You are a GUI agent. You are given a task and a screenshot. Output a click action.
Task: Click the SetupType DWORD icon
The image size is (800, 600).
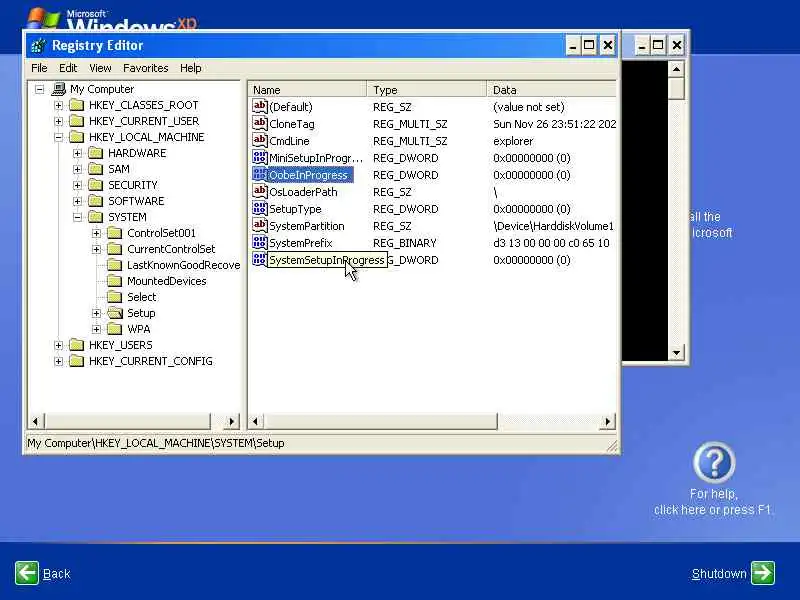[x=260, y=208]
